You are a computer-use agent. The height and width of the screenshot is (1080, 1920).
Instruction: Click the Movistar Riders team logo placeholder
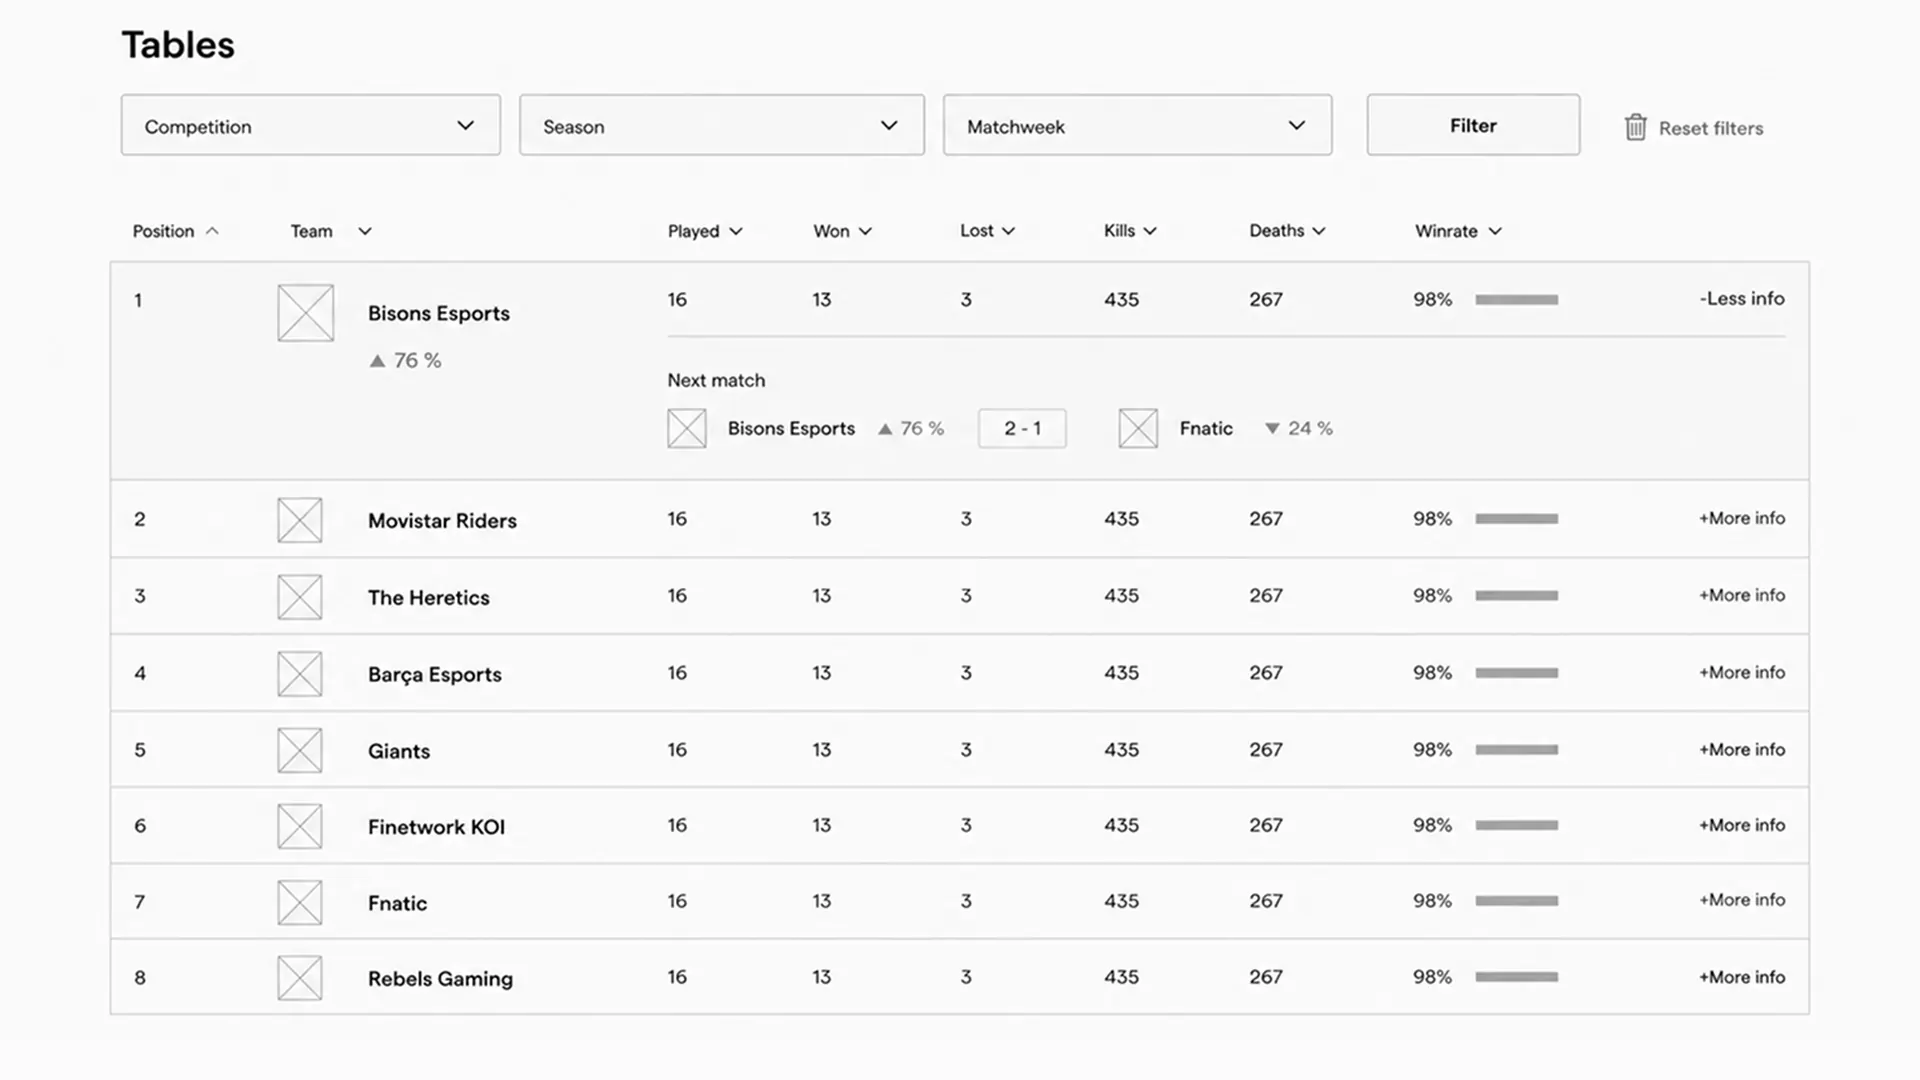coord(300,520)
